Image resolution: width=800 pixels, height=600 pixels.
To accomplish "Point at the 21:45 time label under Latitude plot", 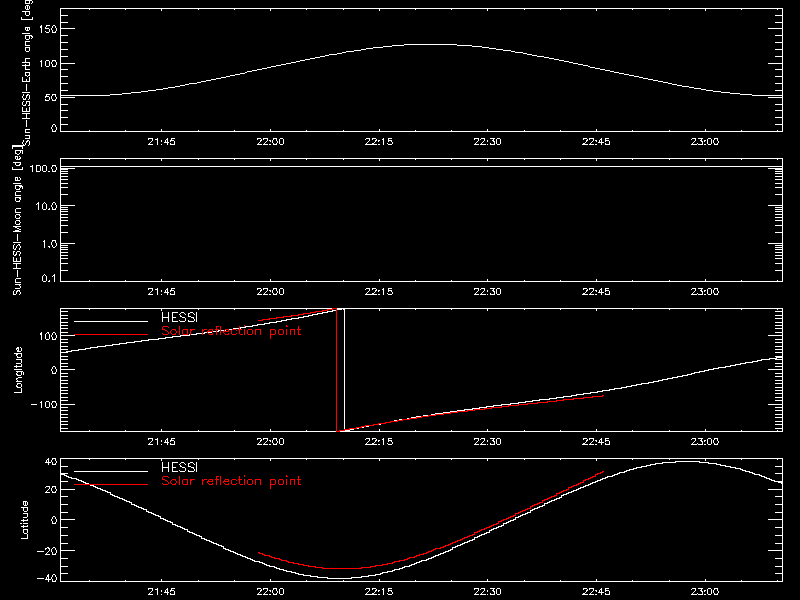I will point(161,592).
